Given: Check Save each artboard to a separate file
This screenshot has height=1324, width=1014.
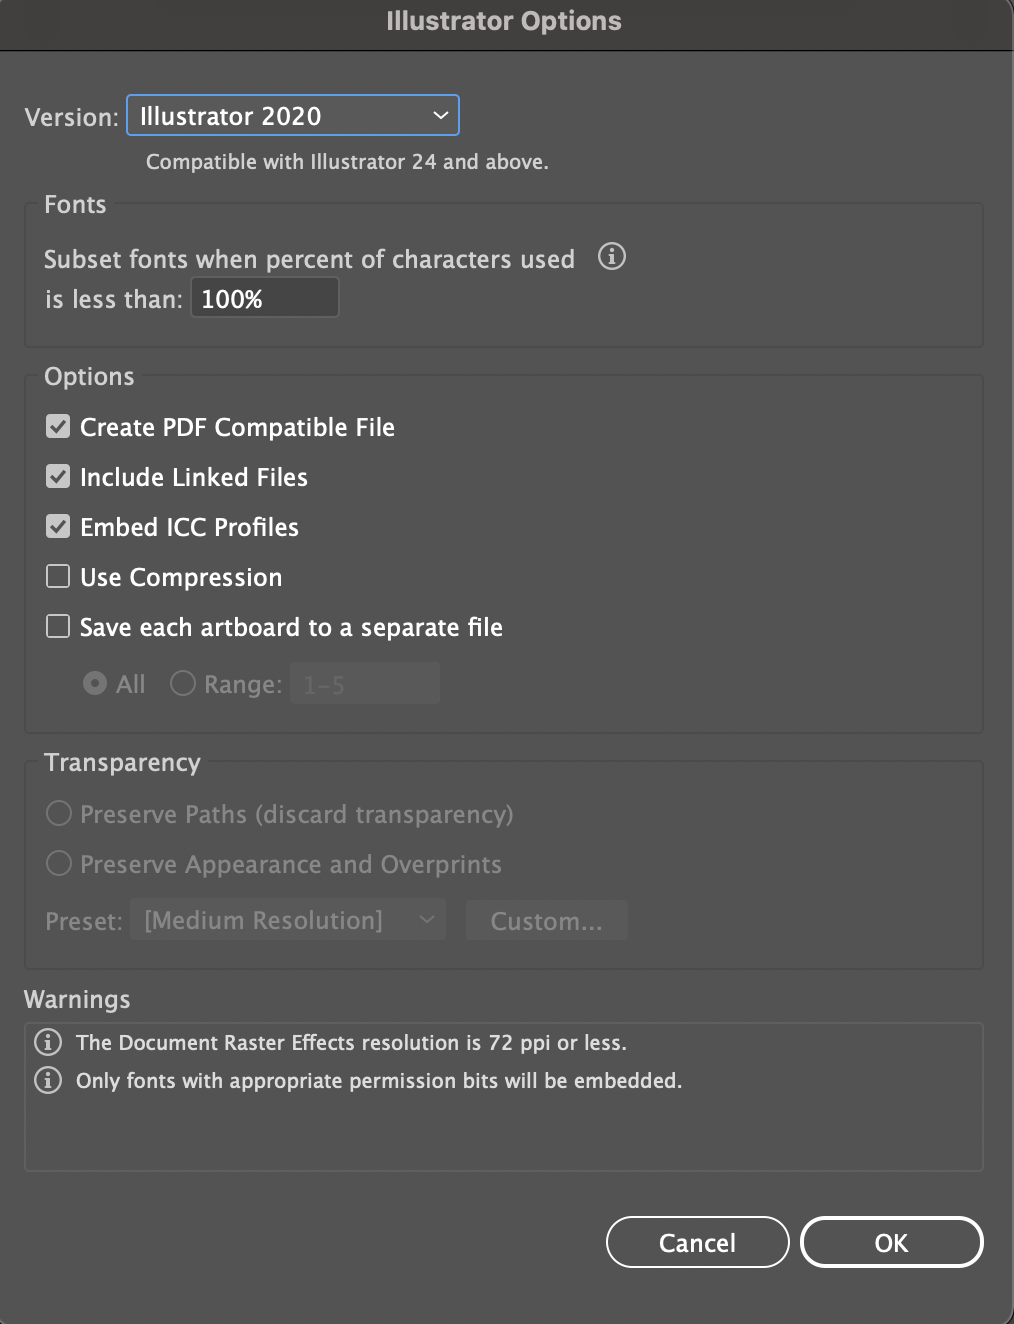Looking at the screenshot, I should (57, 626).
